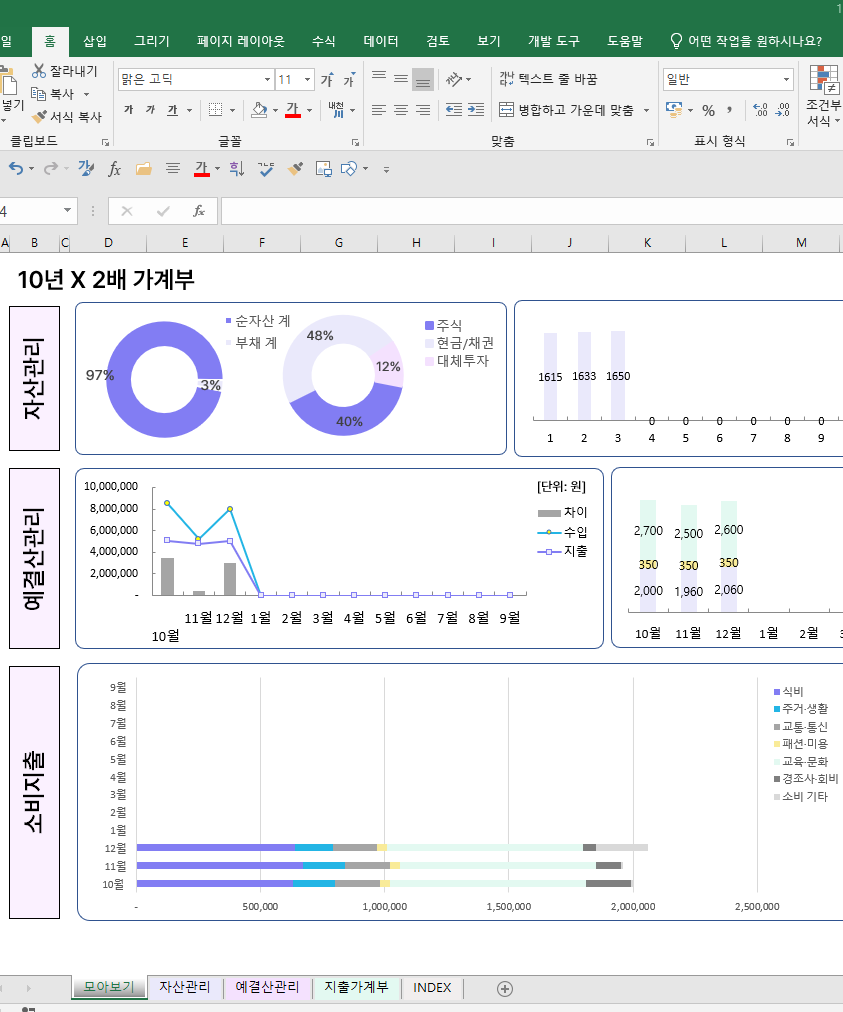Click column header G

click(x=339, y=243)
